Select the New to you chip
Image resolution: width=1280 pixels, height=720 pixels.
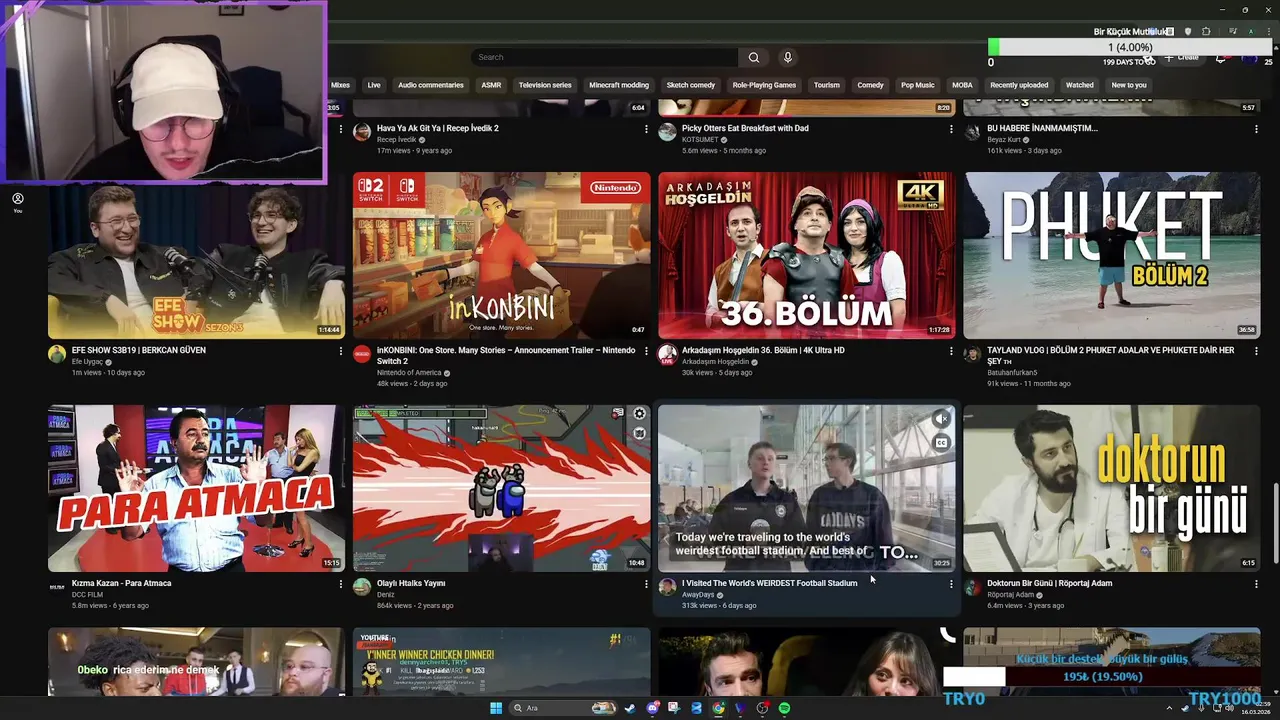click(x=1129, y=85)
